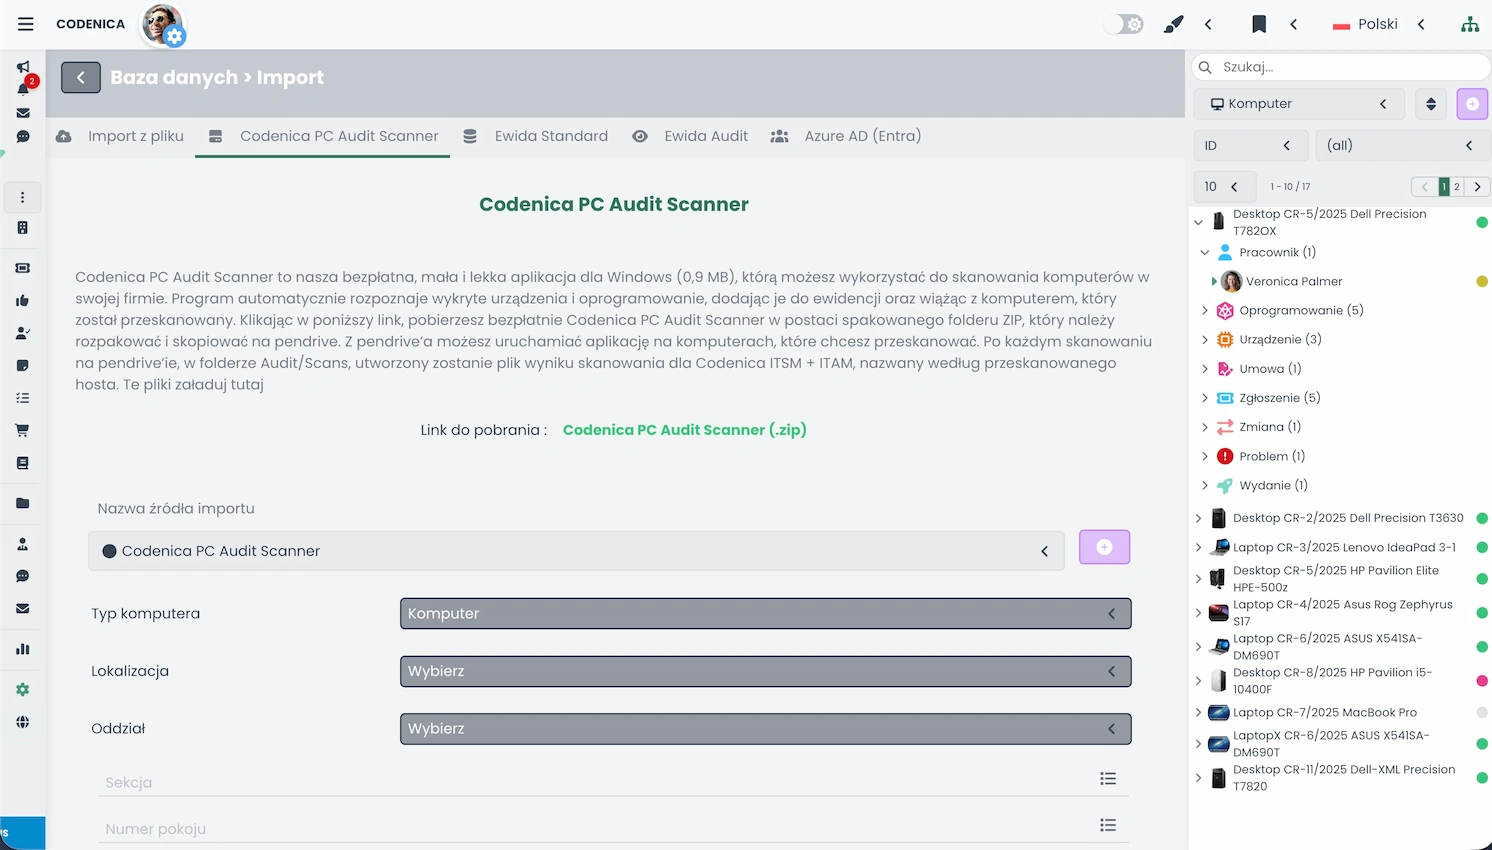The width and height of the screenshot is (1492, 850).
Task: Switch to the Ewida Standard tab
Action: tap(551, 136)
